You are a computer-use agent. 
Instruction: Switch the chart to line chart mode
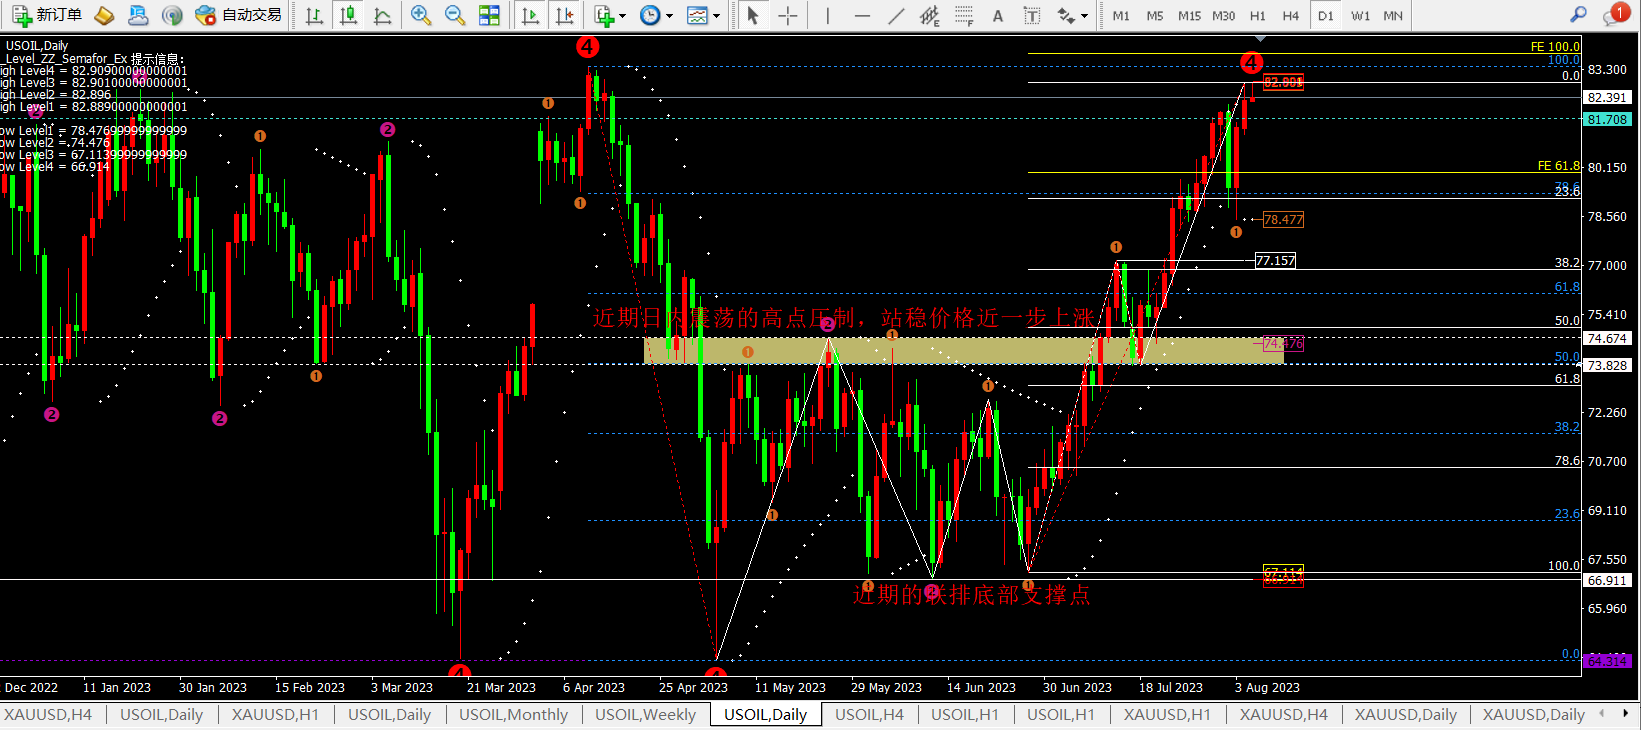coord(382,15)
